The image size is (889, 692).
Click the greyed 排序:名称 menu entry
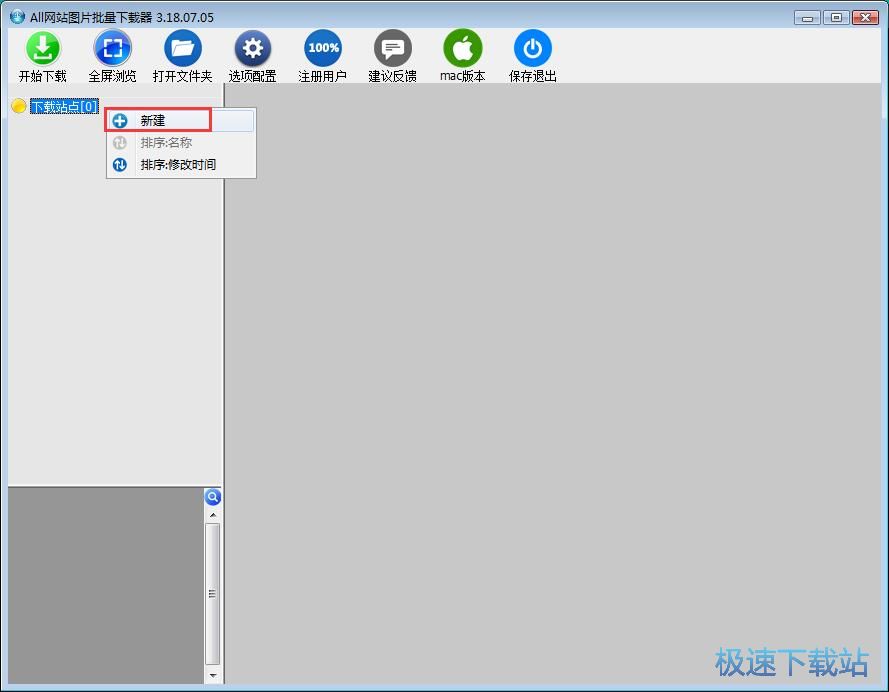(180, 143)
